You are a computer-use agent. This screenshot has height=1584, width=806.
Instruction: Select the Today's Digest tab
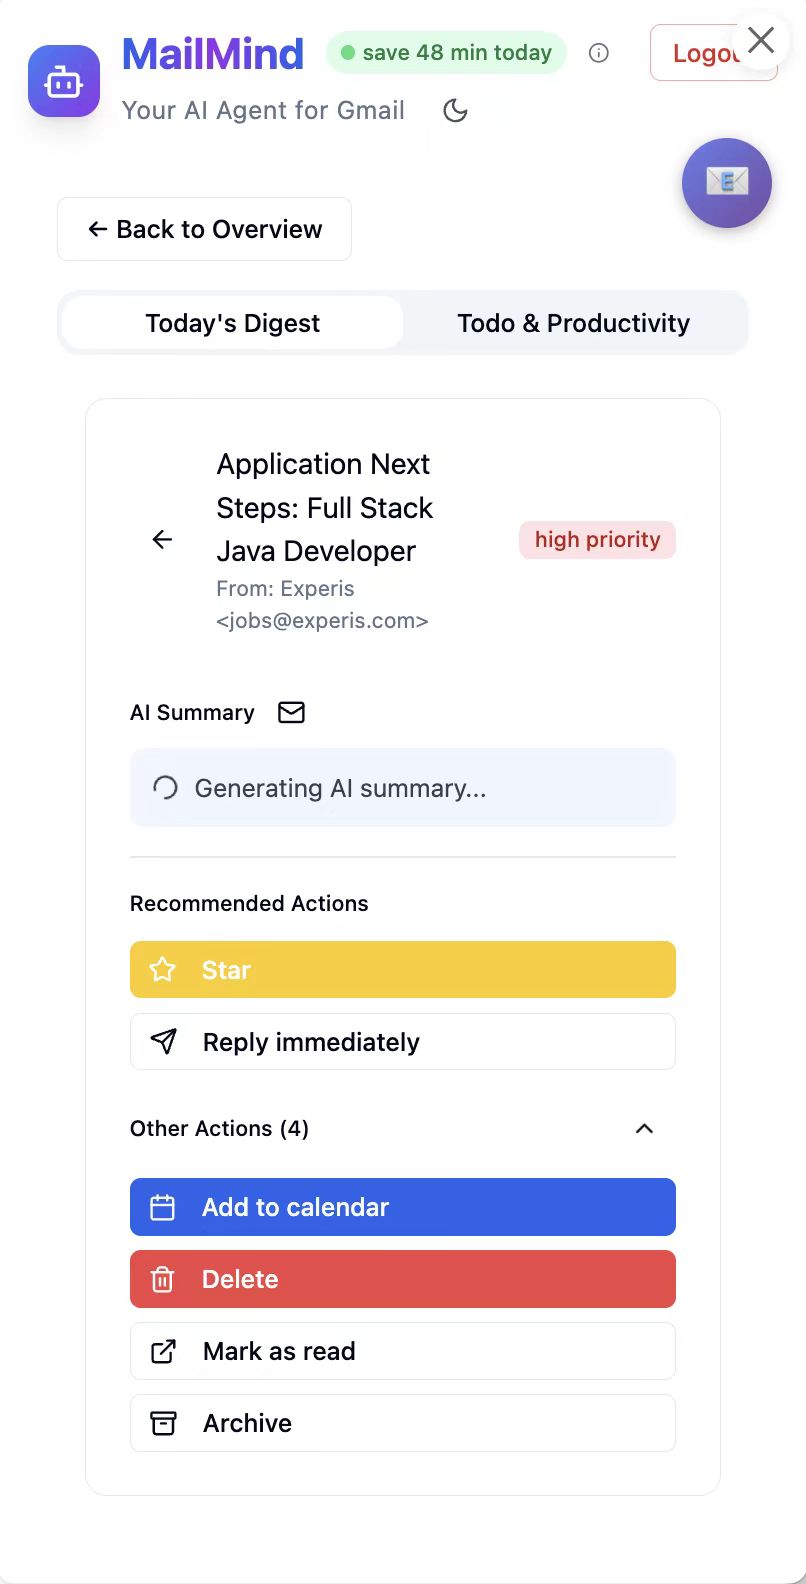pos(233,323)
